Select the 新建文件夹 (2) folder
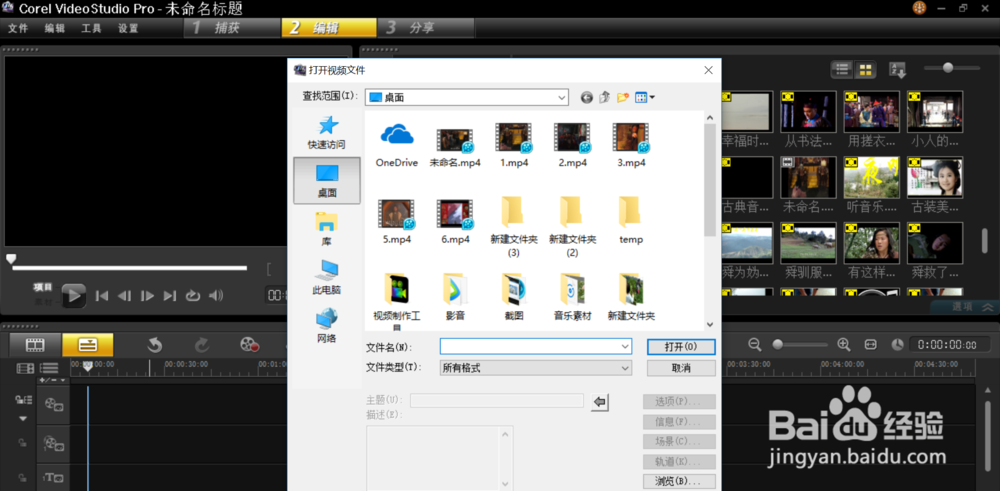The width and height of the screenshot is (1000, 491). (x=572, y=227)
